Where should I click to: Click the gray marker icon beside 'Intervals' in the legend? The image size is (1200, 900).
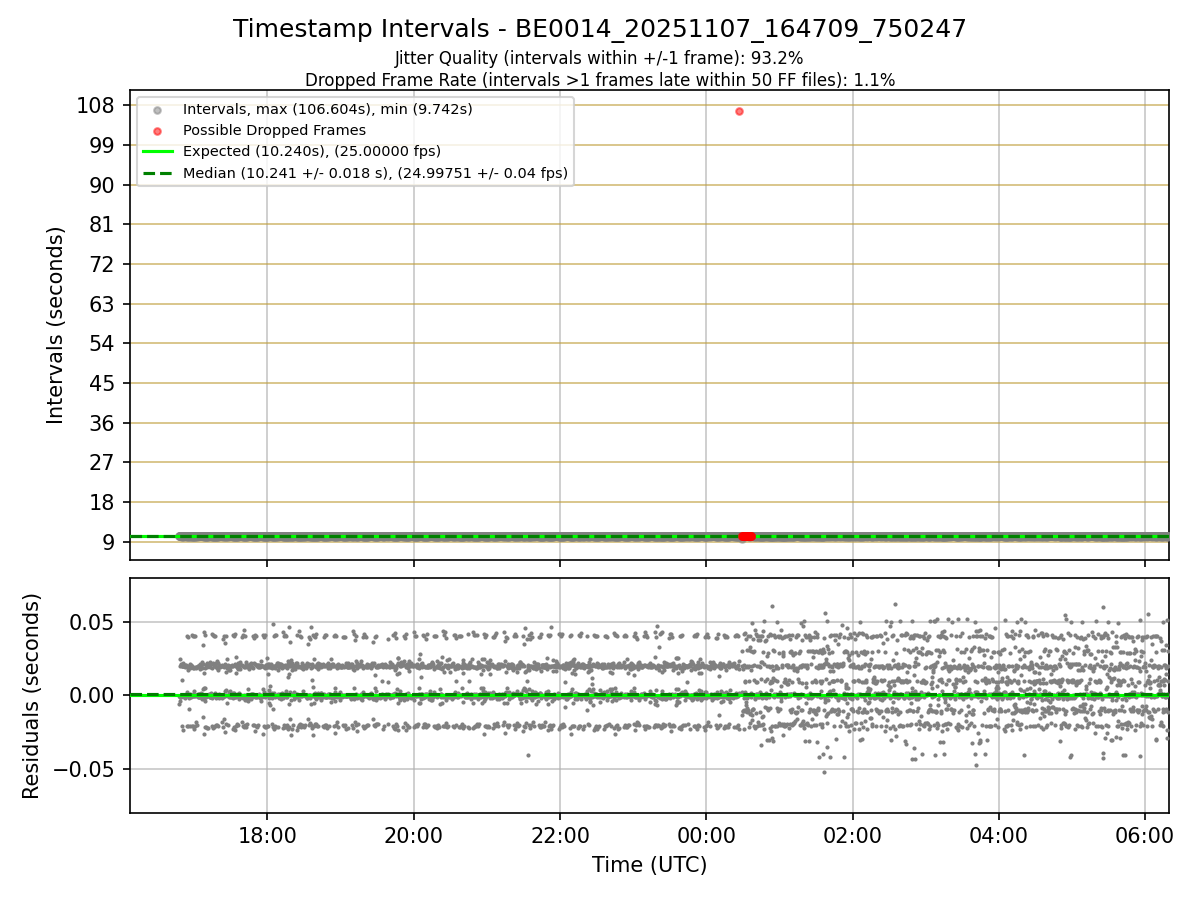(x=157, y=110)
